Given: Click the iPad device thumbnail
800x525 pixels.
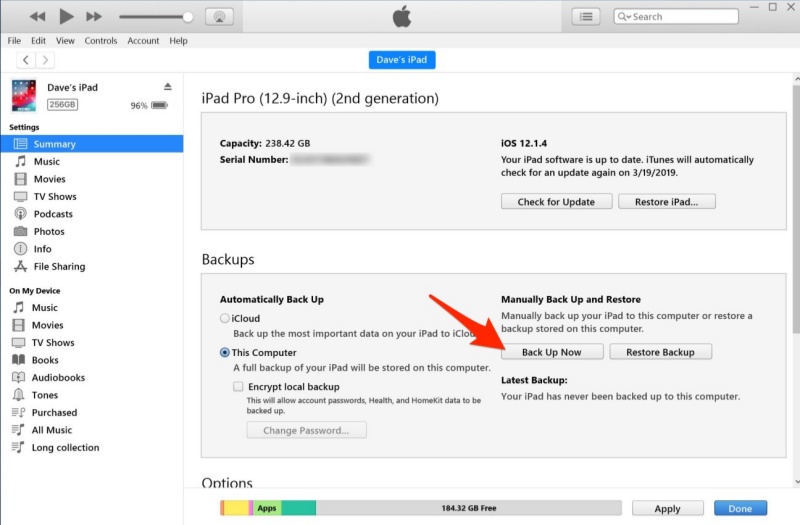Looking at the screenshot, I should coord(24,95).
